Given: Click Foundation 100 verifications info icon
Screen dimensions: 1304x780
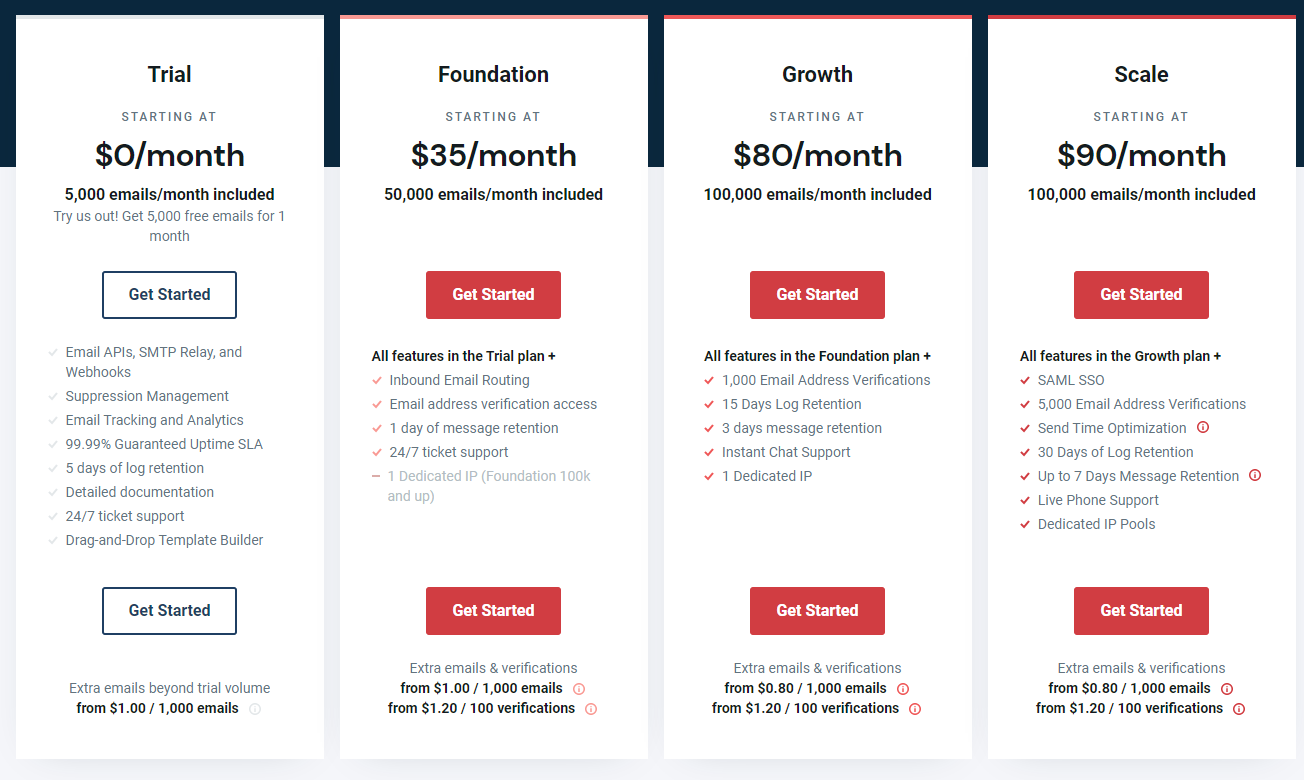Looking at the screenshot, I should (x=591, y=709).
